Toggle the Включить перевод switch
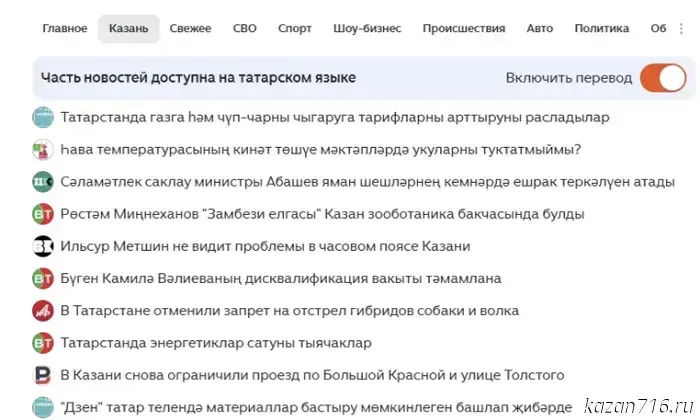Viewport: 700px width, 420px height. pos(663,78)
